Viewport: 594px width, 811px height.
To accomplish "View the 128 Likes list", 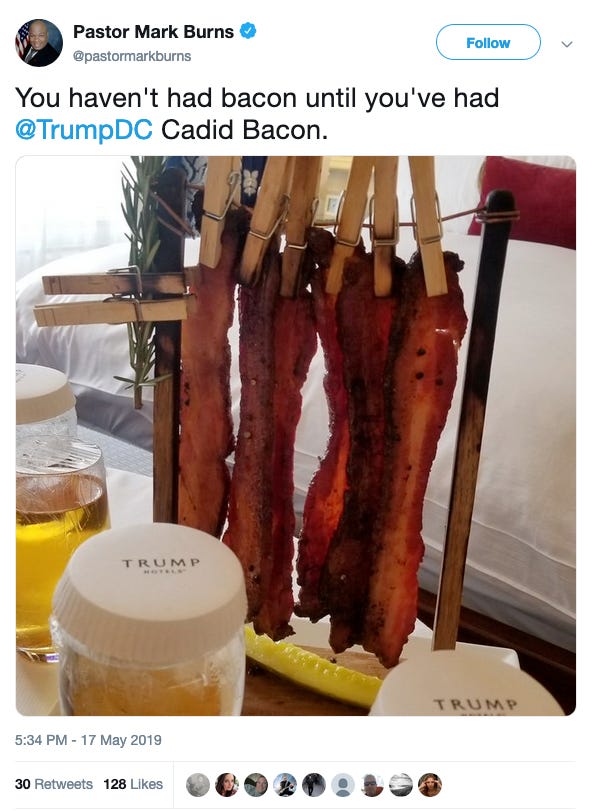I will (x=133, y=784).
